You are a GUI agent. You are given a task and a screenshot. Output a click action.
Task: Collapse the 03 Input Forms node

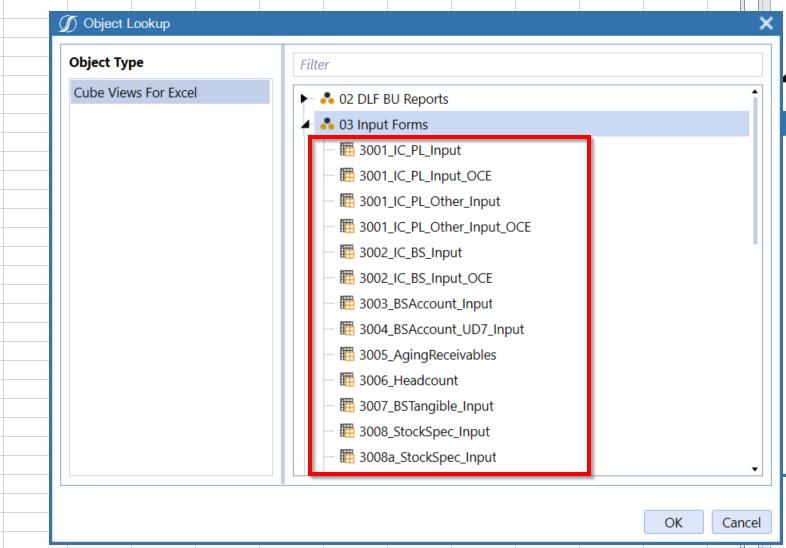[x=304, y=125]
